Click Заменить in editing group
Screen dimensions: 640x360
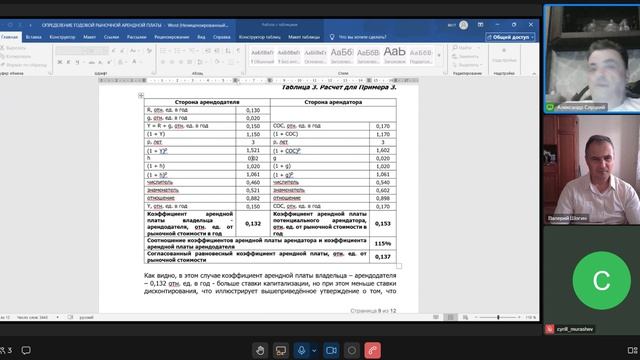tap(465, 56)
